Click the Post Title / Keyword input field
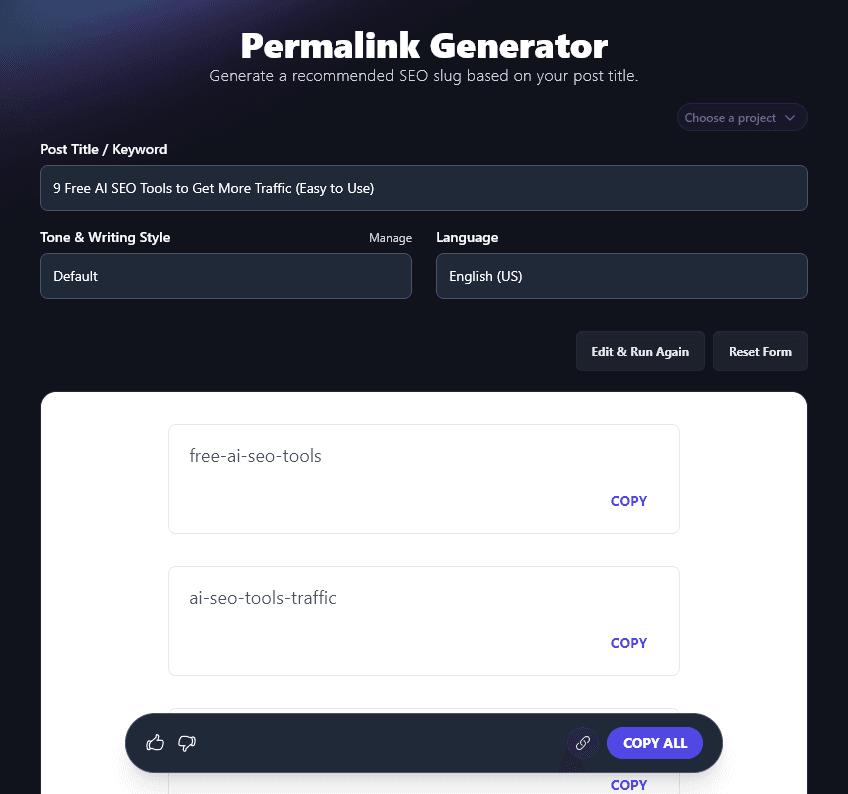The width and height of the screenshot is (848, 794). (x=423, y=187)
